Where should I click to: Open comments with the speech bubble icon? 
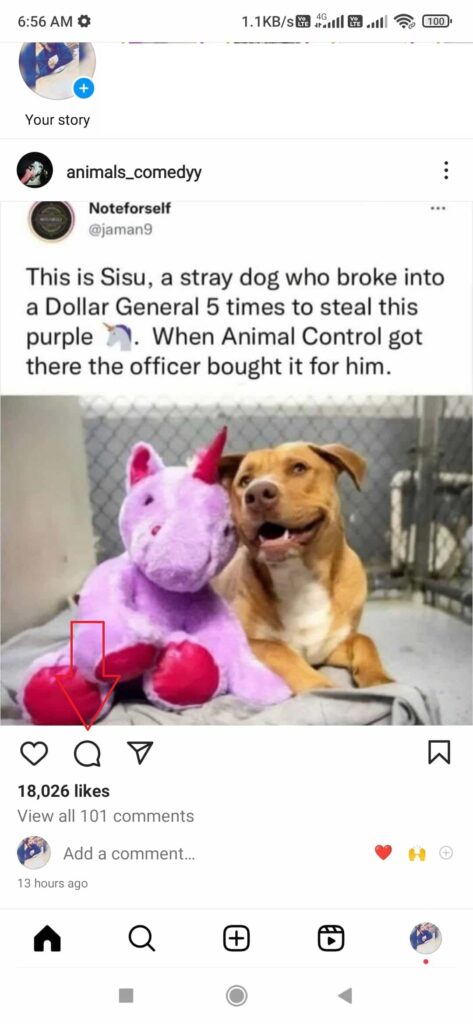tap(87, 754)
